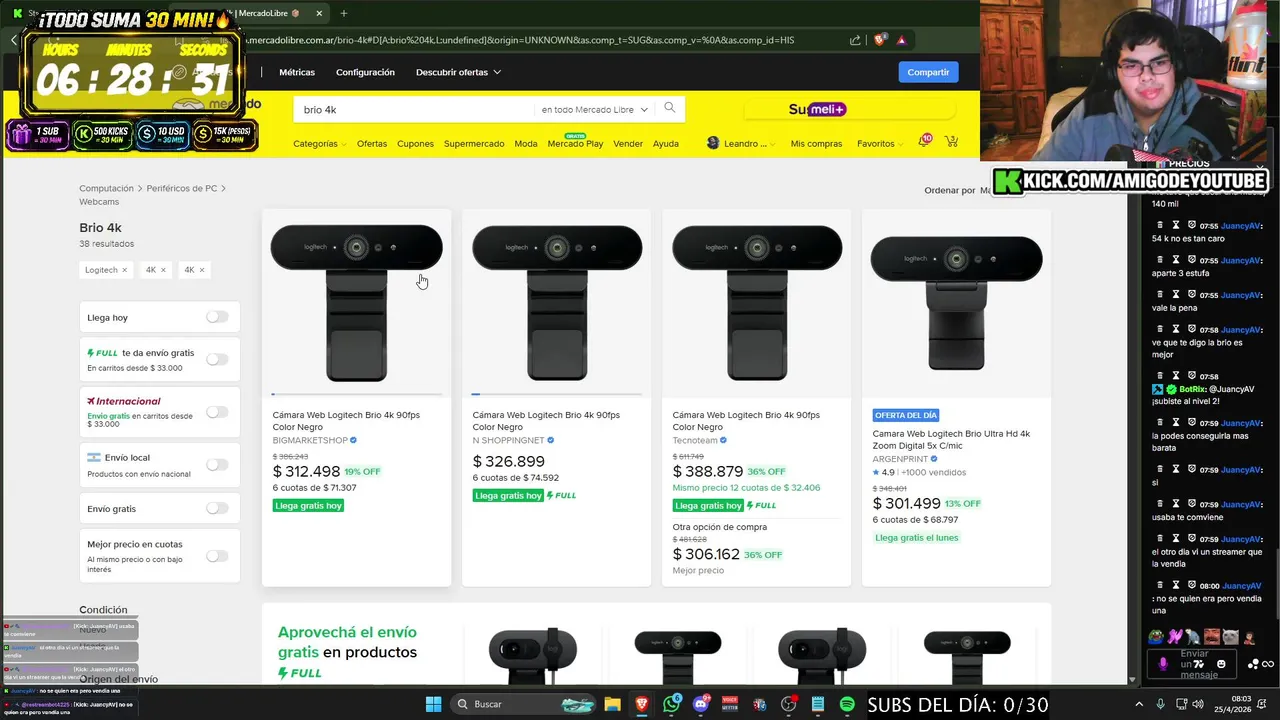
Task: Open Discord from the taskbar
Action: [700, 704]
